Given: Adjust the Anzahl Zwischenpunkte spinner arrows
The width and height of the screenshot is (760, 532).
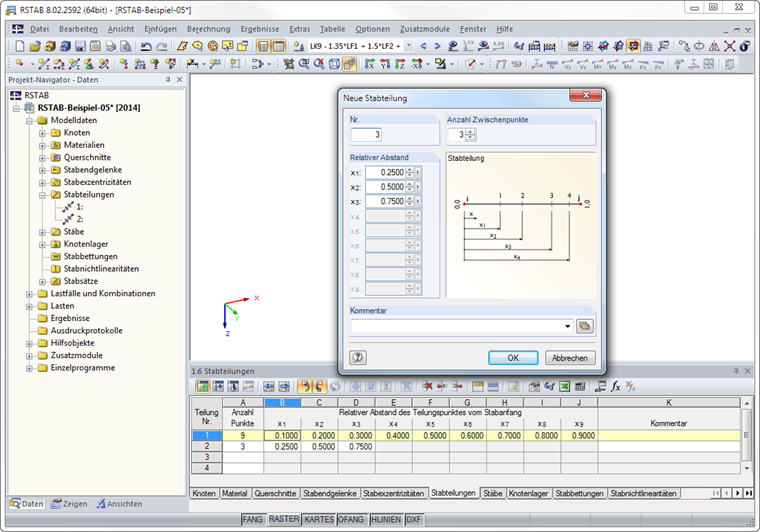Looking at the screenshot, I should [x=470, y=135].
